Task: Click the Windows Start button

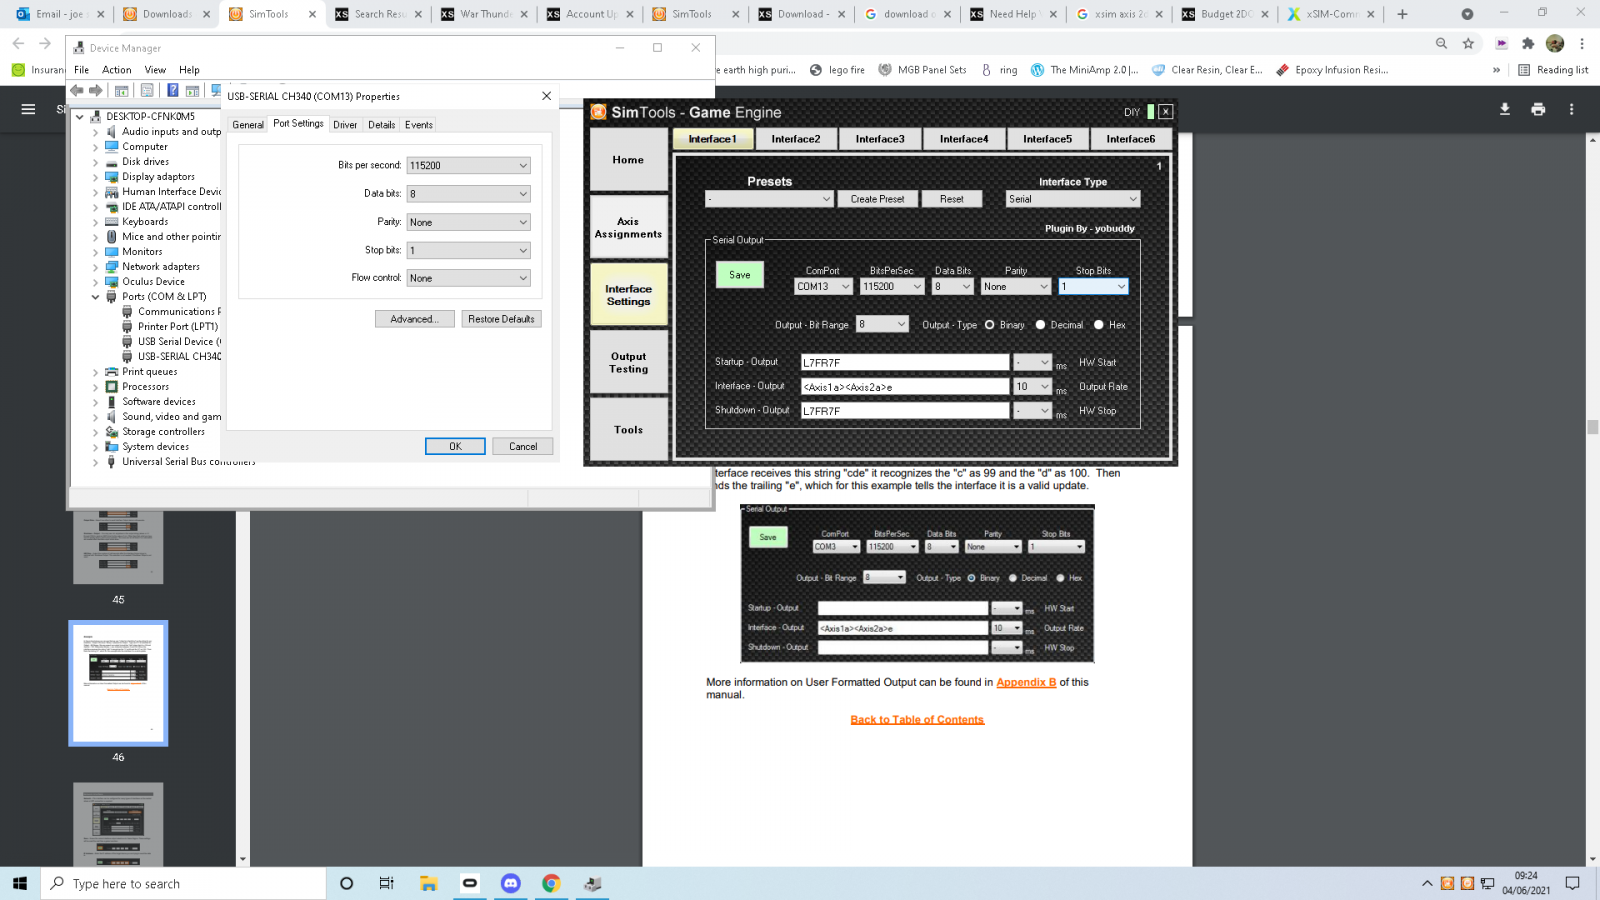Action: click(20, 883)
